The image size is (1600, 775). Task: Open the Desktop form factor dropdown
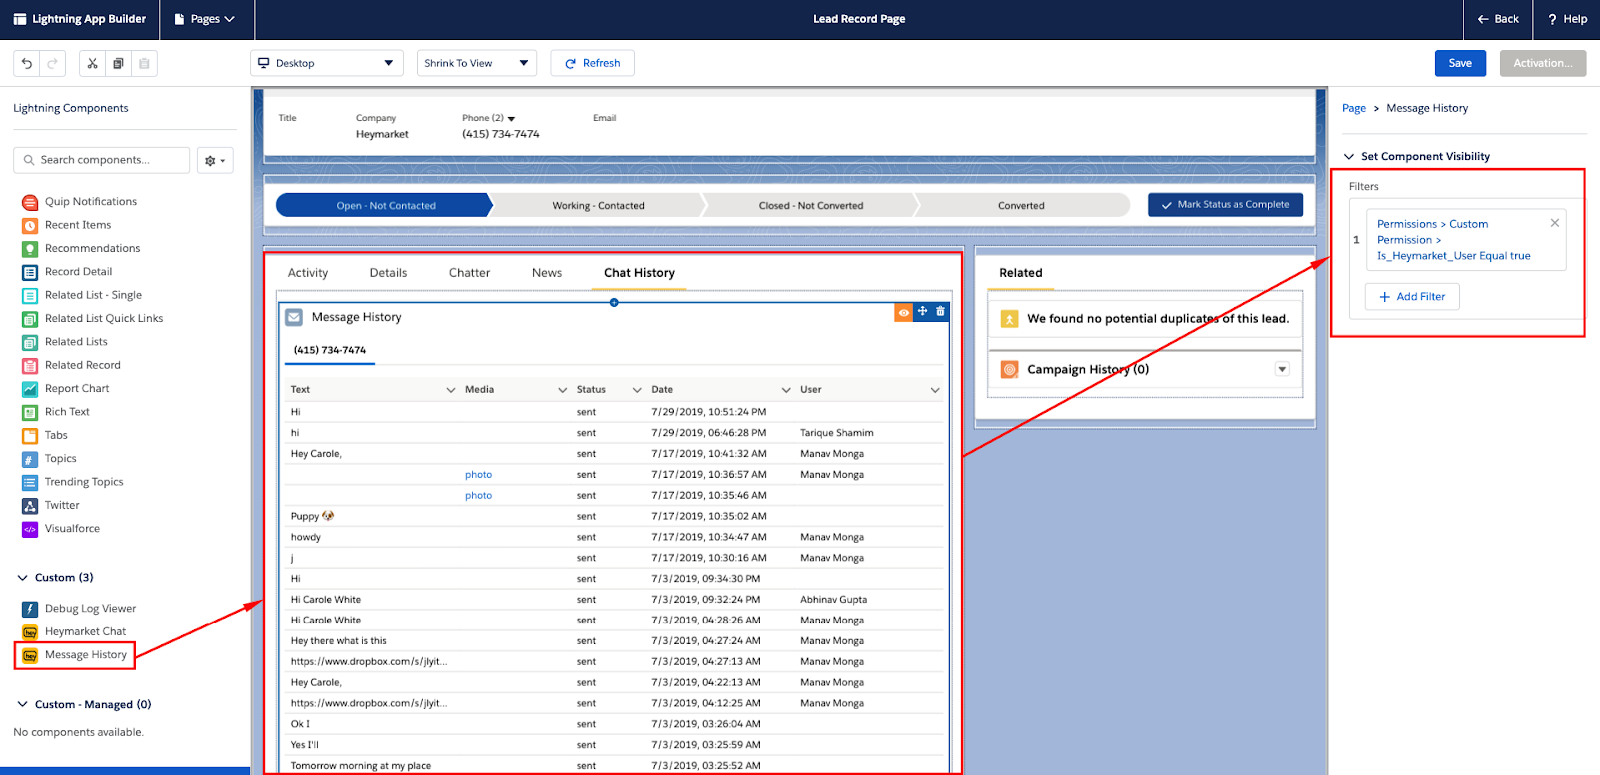coord(327,63)
